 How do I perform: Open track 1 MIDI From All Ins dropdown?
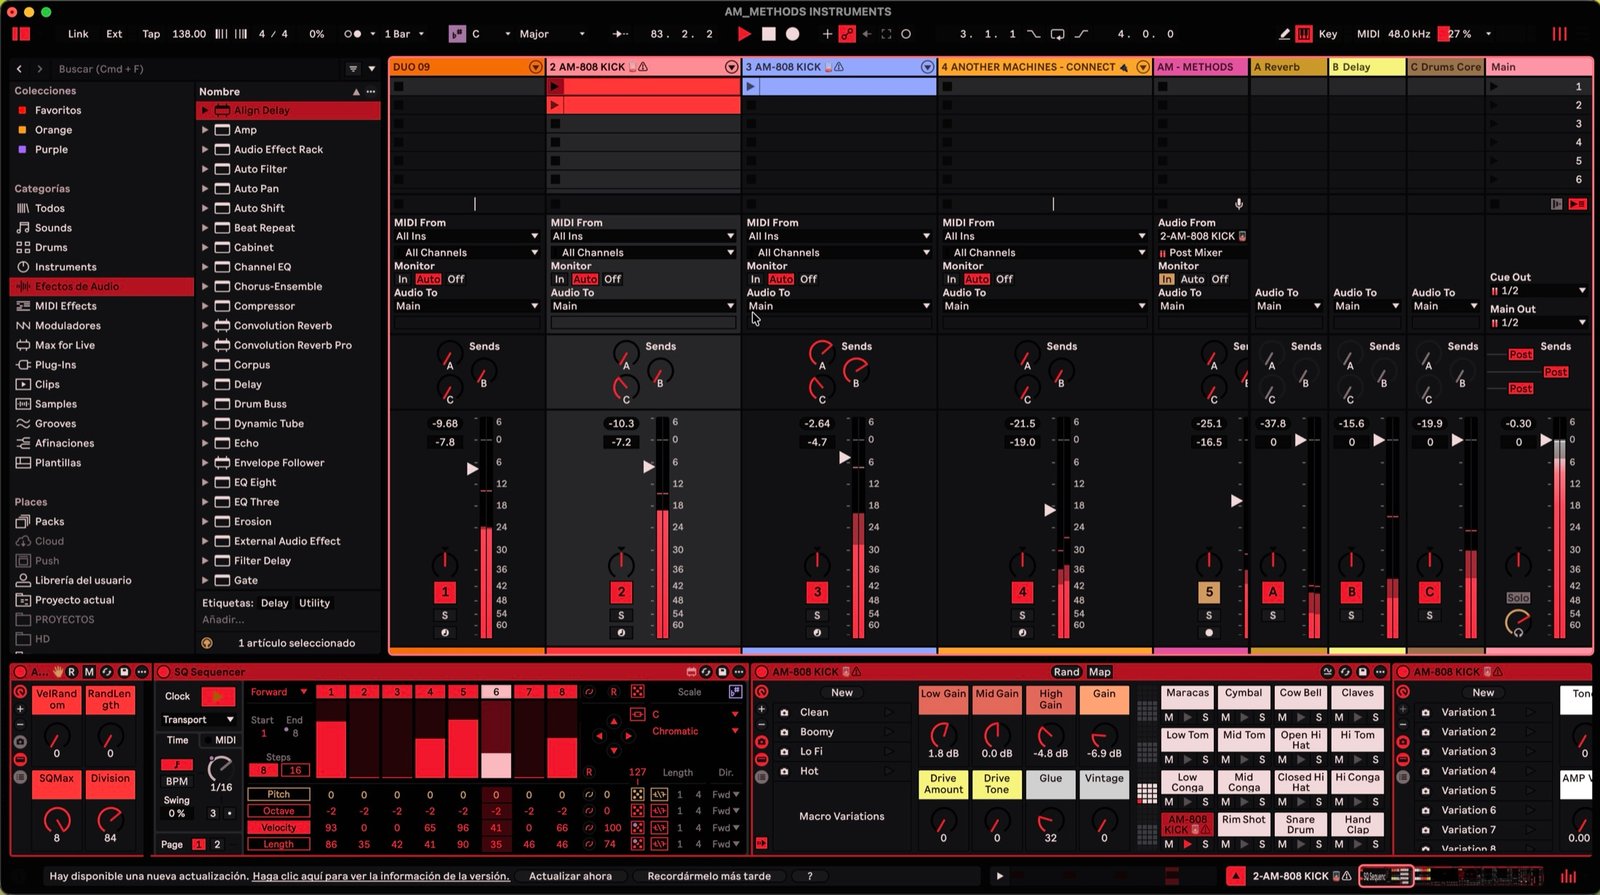point(466,237)
